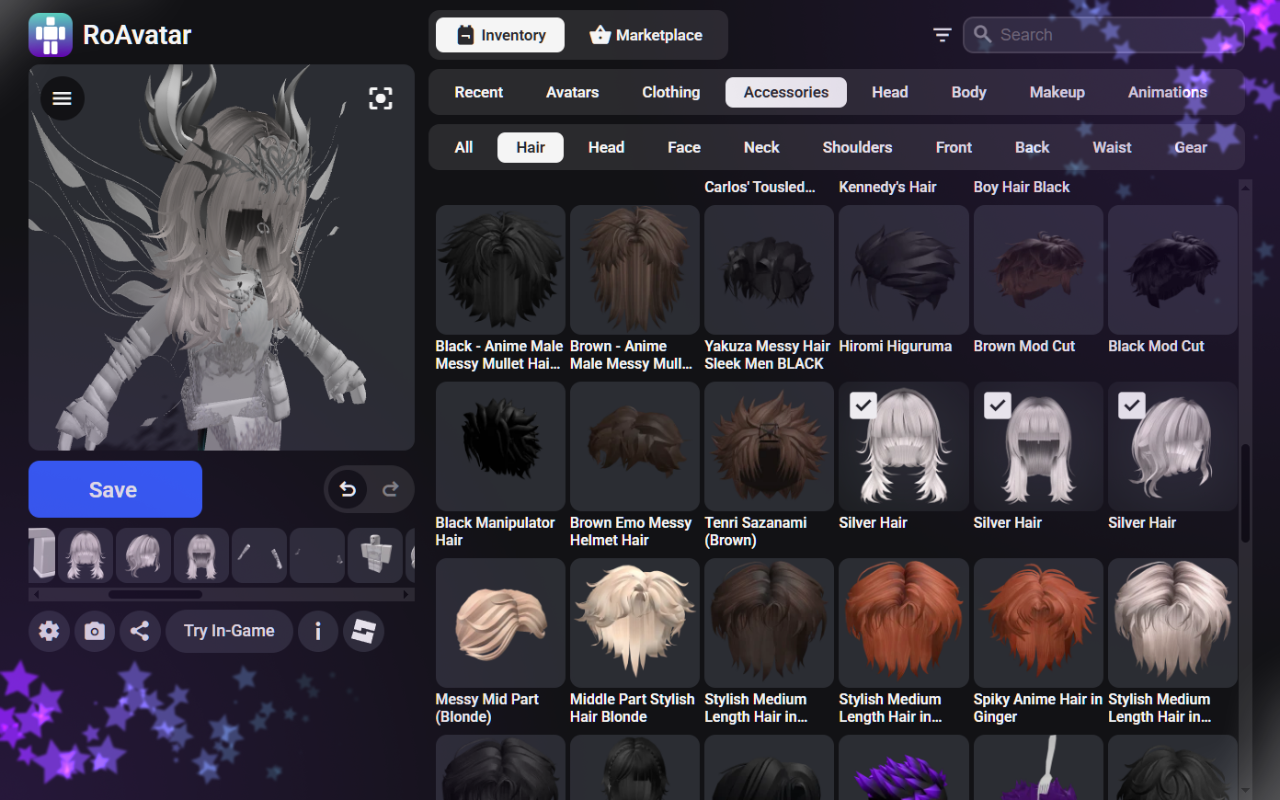Click Boy Hair Black label
The width and height of the screenshot is (1280, 800).
click(x=1021, y=187)
